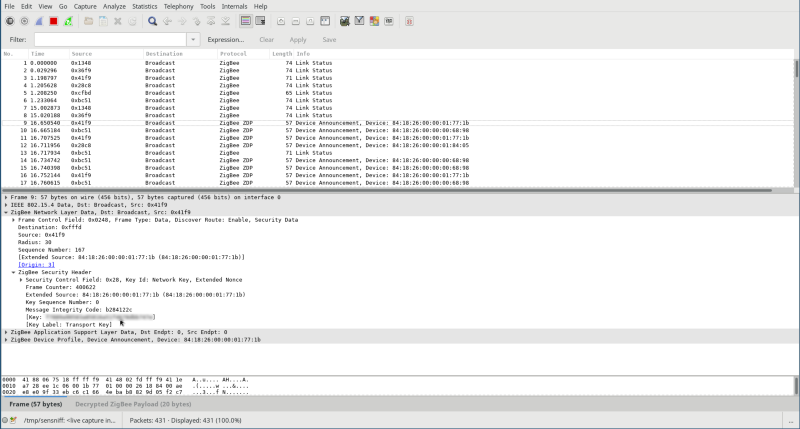Reset text to normal size
Screen dimensions: 800x429
tap(310, 21)
